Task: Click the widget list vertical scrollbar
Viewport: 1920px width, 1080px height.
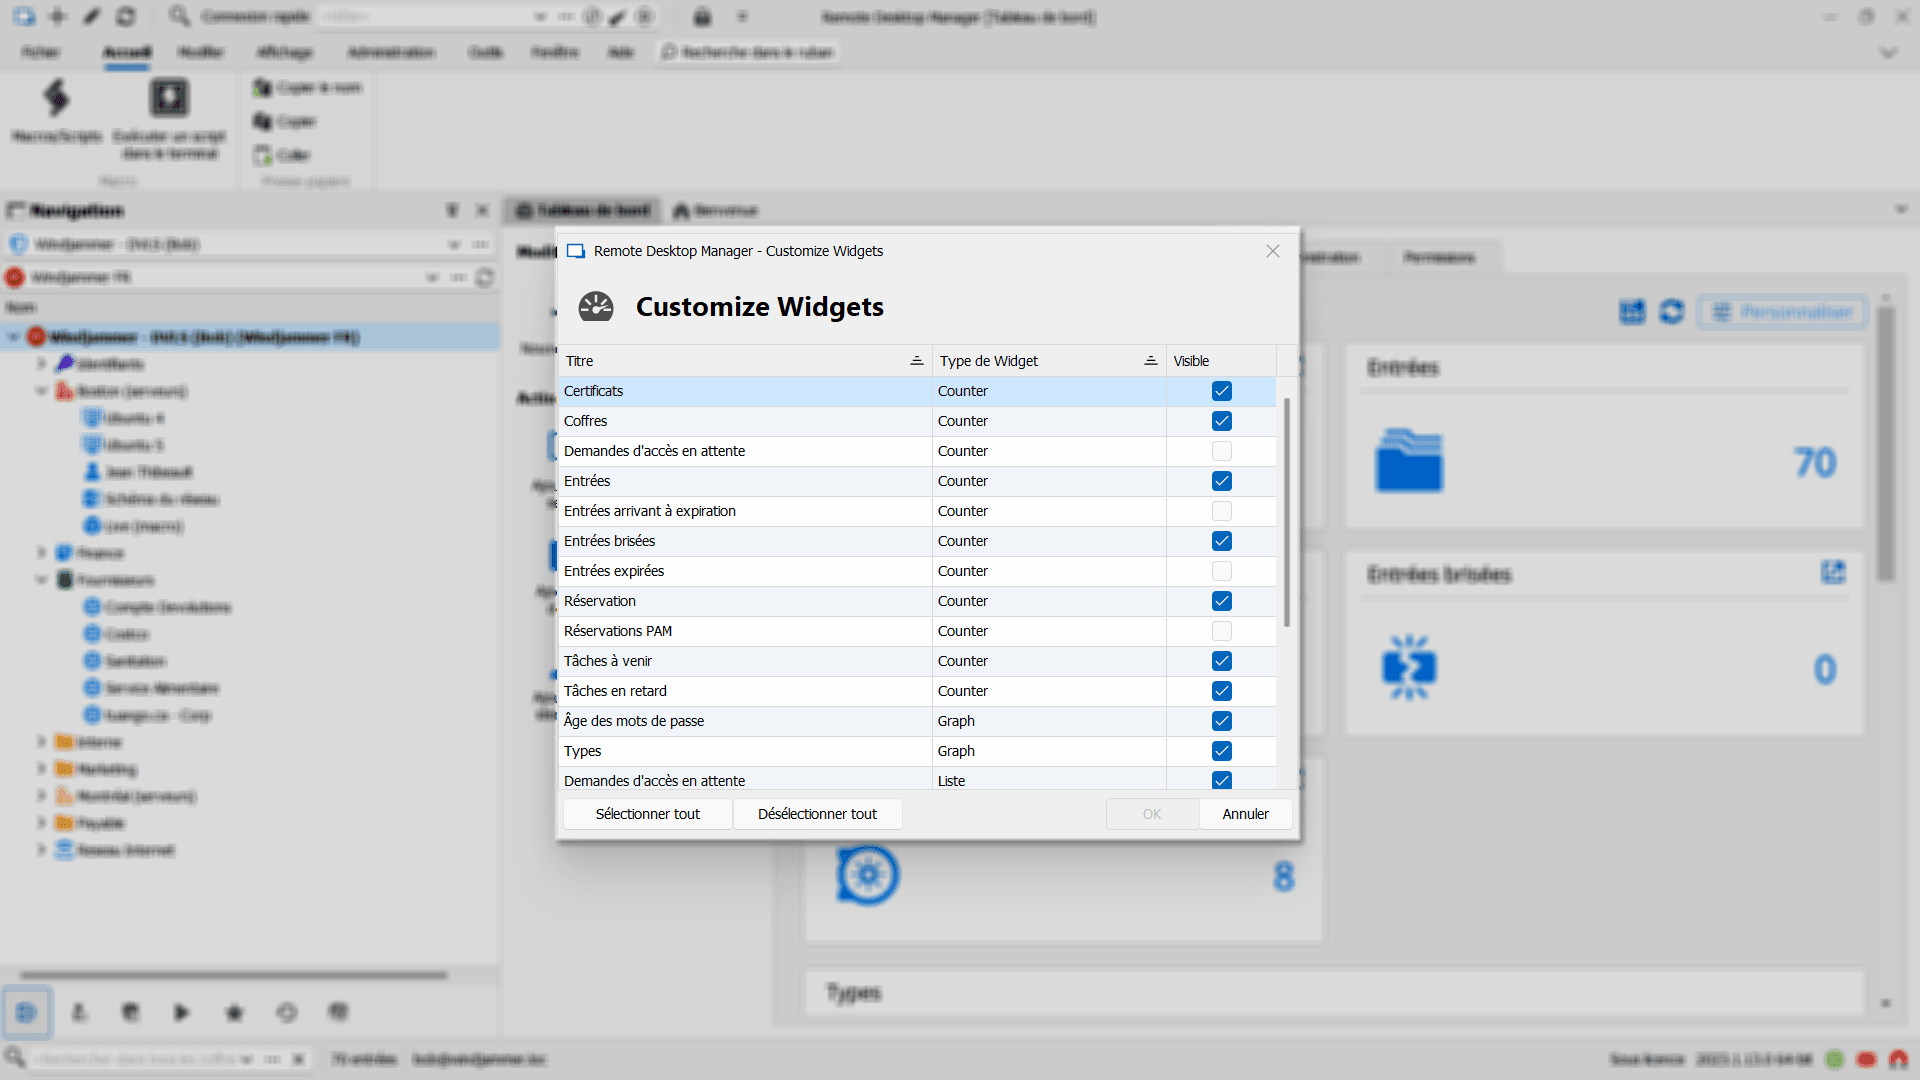Action: point(1286,510)
